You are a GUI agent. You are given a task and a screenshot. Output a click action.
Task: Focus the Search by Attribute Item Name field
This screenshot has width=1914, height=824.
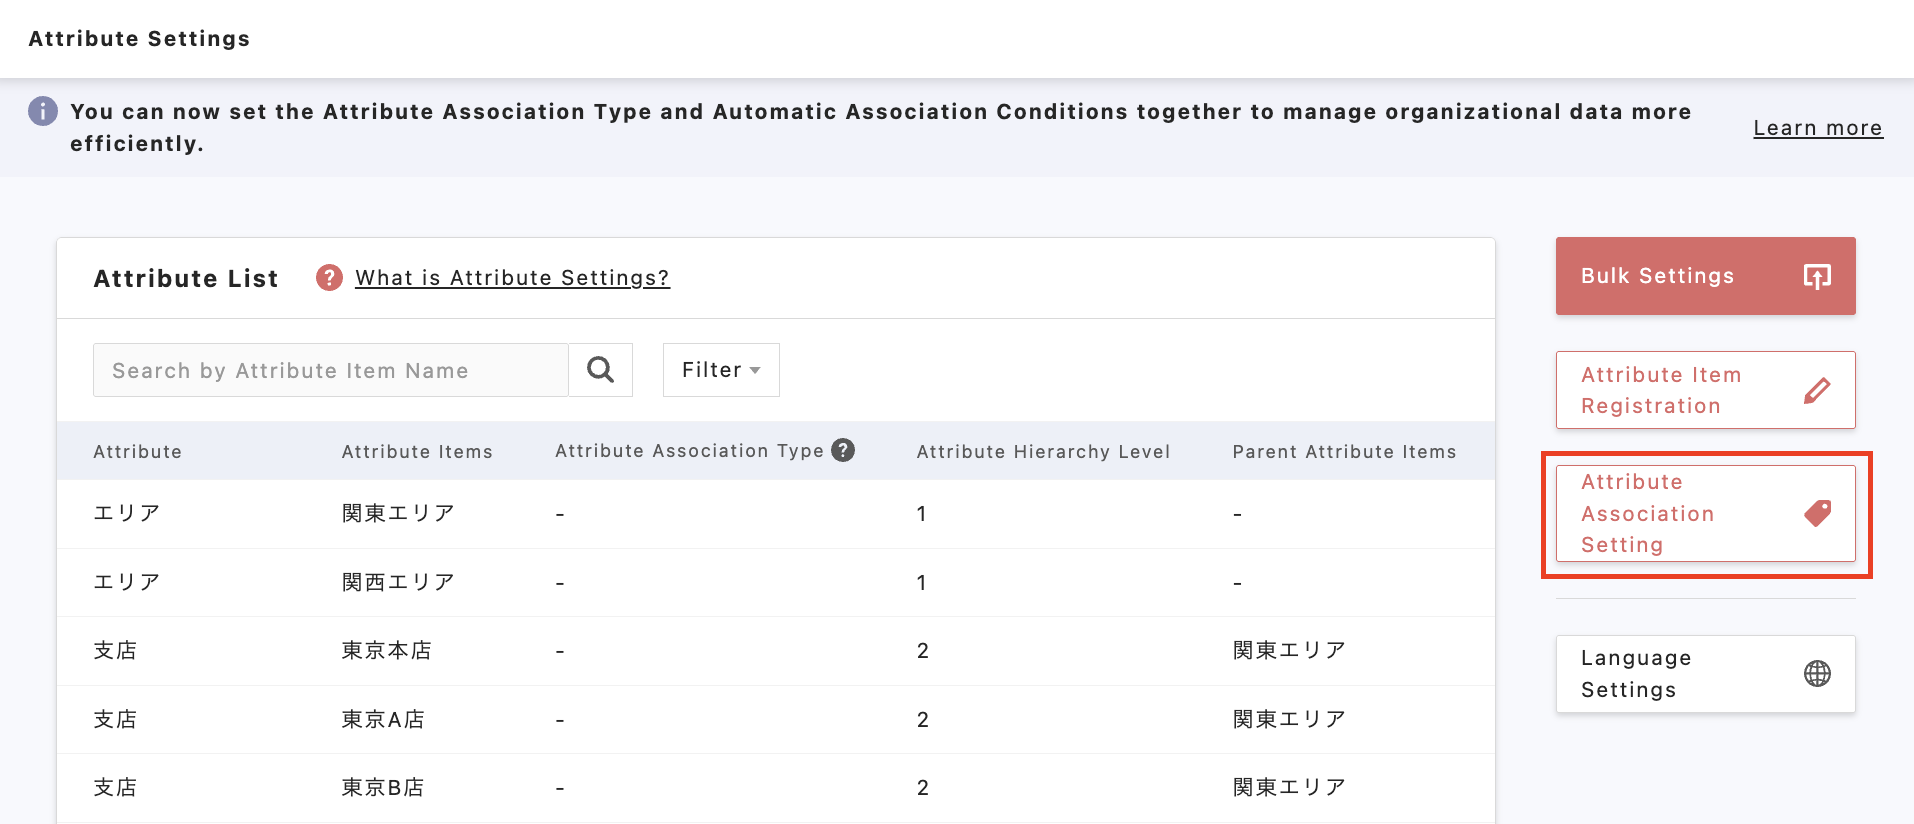click(x=330, y=370)
